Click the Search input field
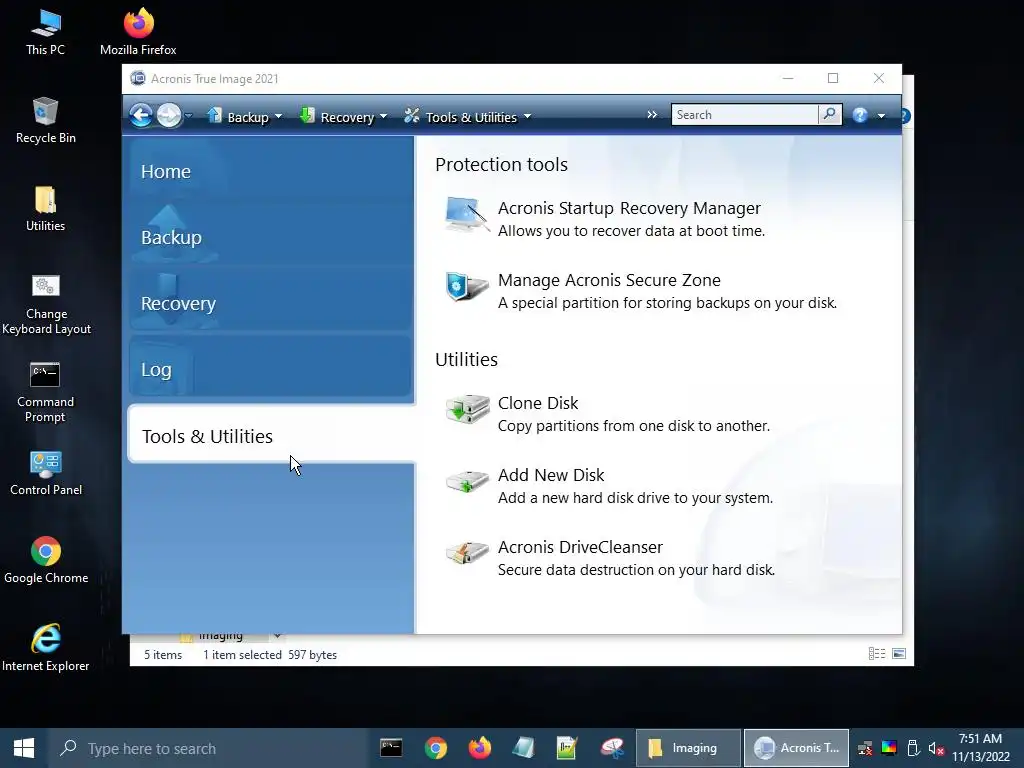This screenshot has width=1024, height=768. coord(744,115)
